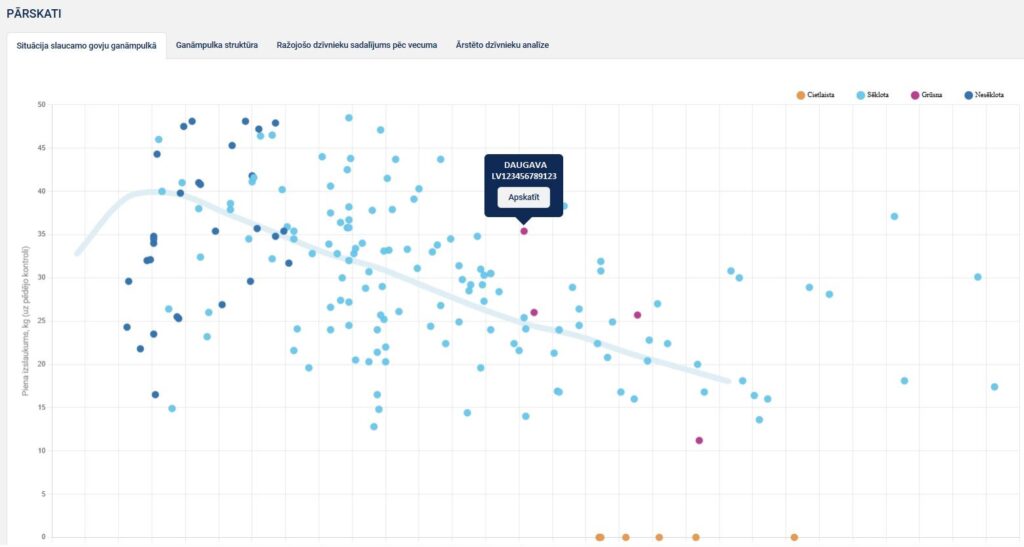This screenshot has height=547, width=1024.
Task: Click the magenta point under the DAUGAVA tooltip
Action: [x=524, y=231]
